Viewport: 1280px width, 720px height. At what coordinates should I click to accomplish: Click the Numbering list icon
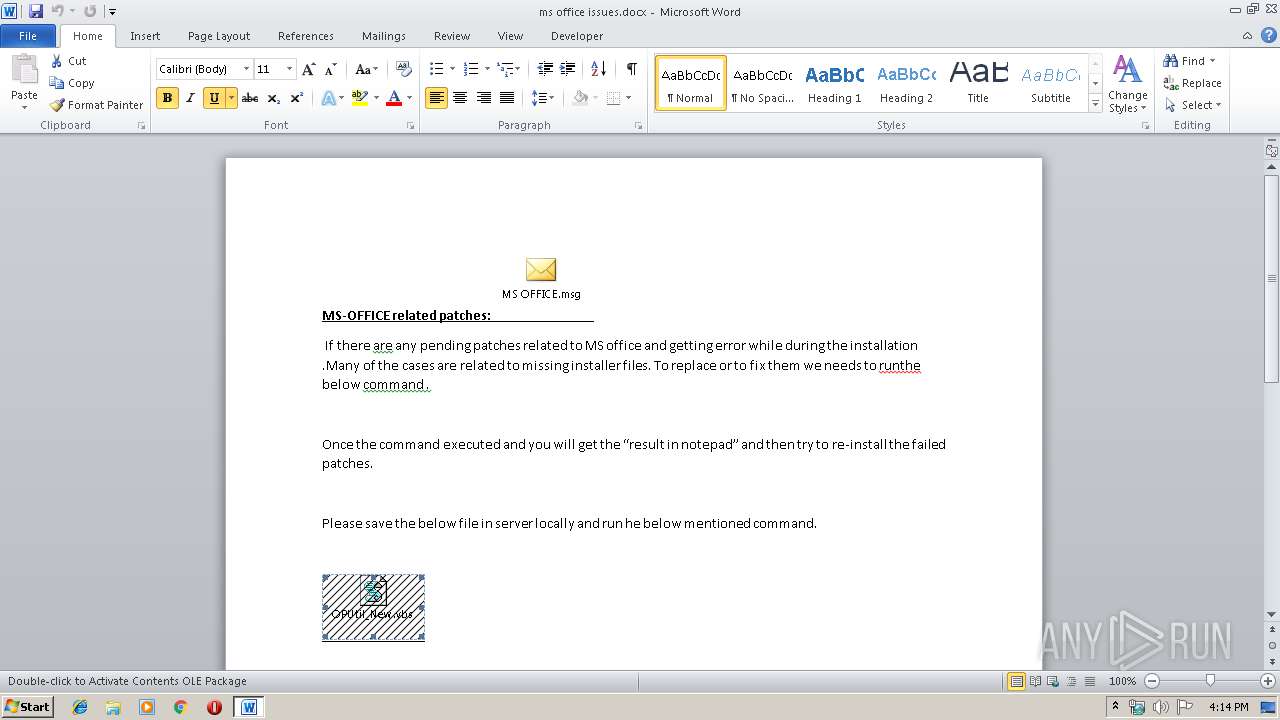(x=472, y=69)
